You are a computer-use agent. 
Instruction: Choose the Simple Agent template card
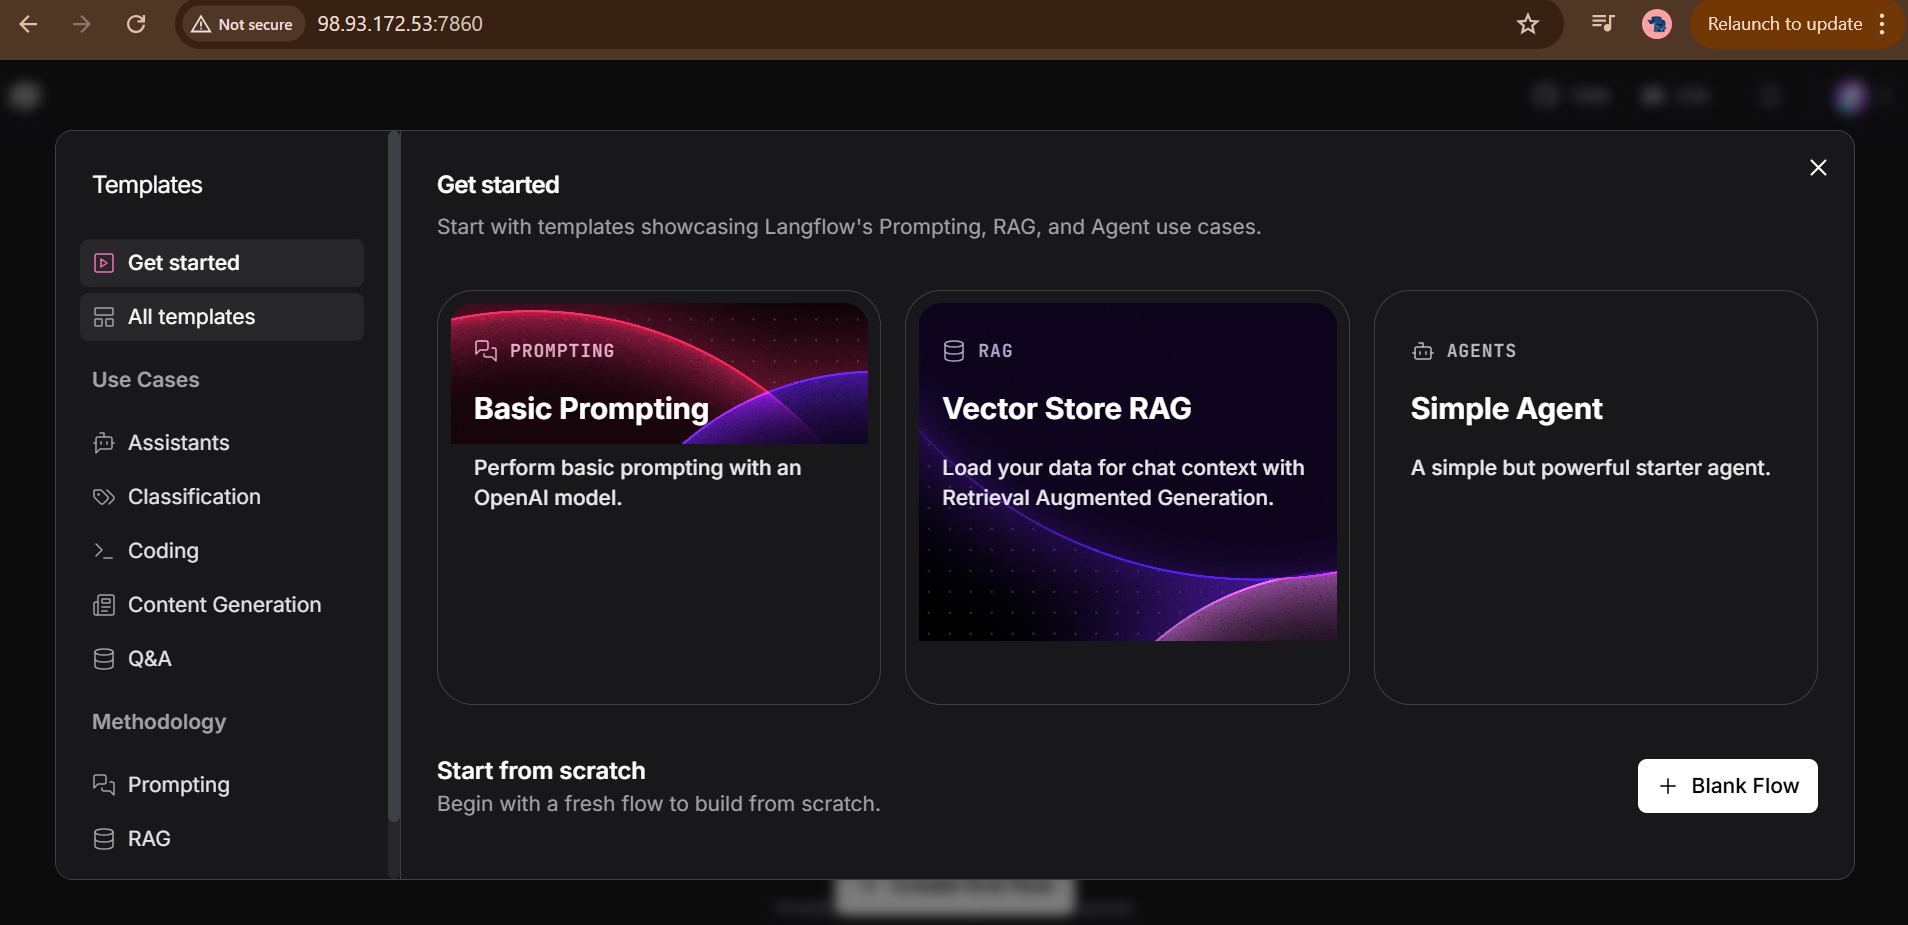pos(1595,497)
